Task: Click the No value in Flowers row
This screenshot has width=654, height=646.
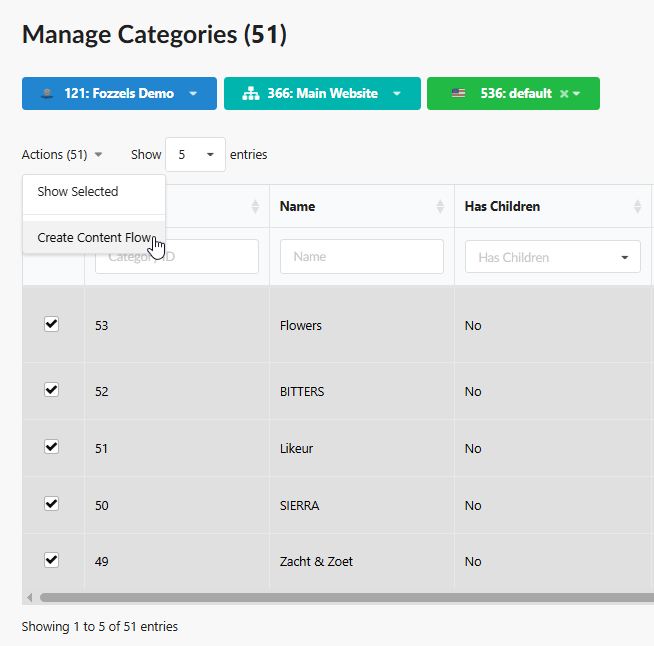Action: point(473,325)
